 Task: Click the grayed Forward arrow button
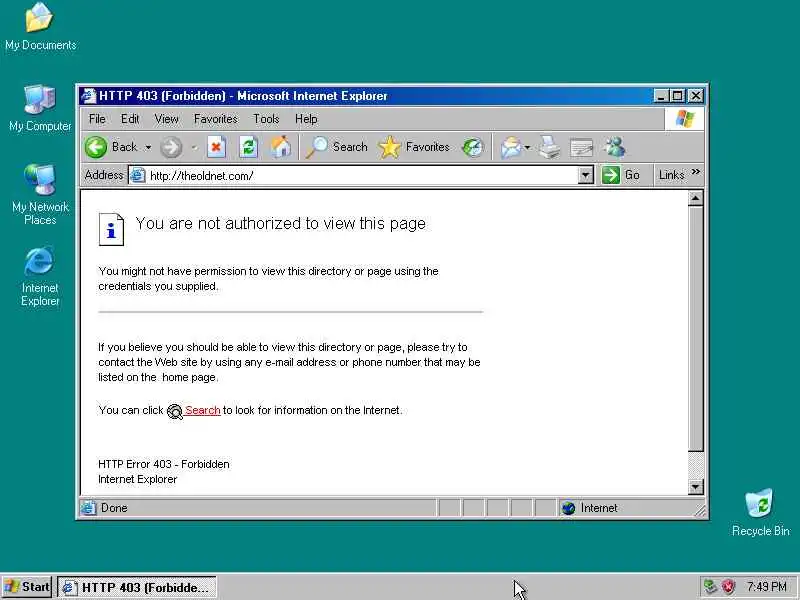[171, 147]
